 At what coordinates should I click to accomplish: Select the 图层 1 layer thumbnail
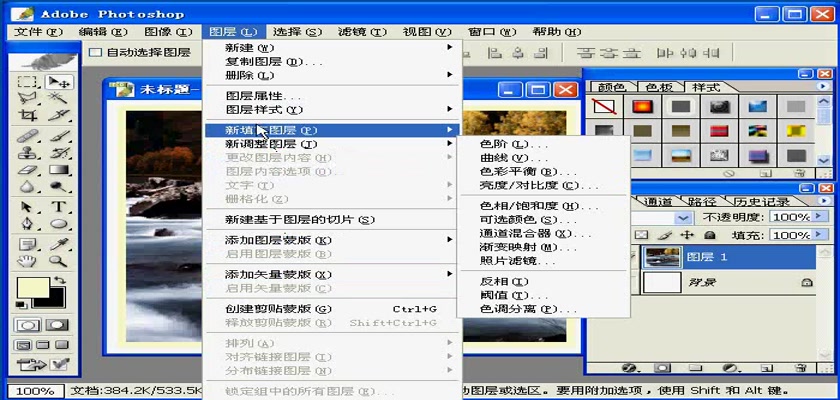[x=662, y=258]
